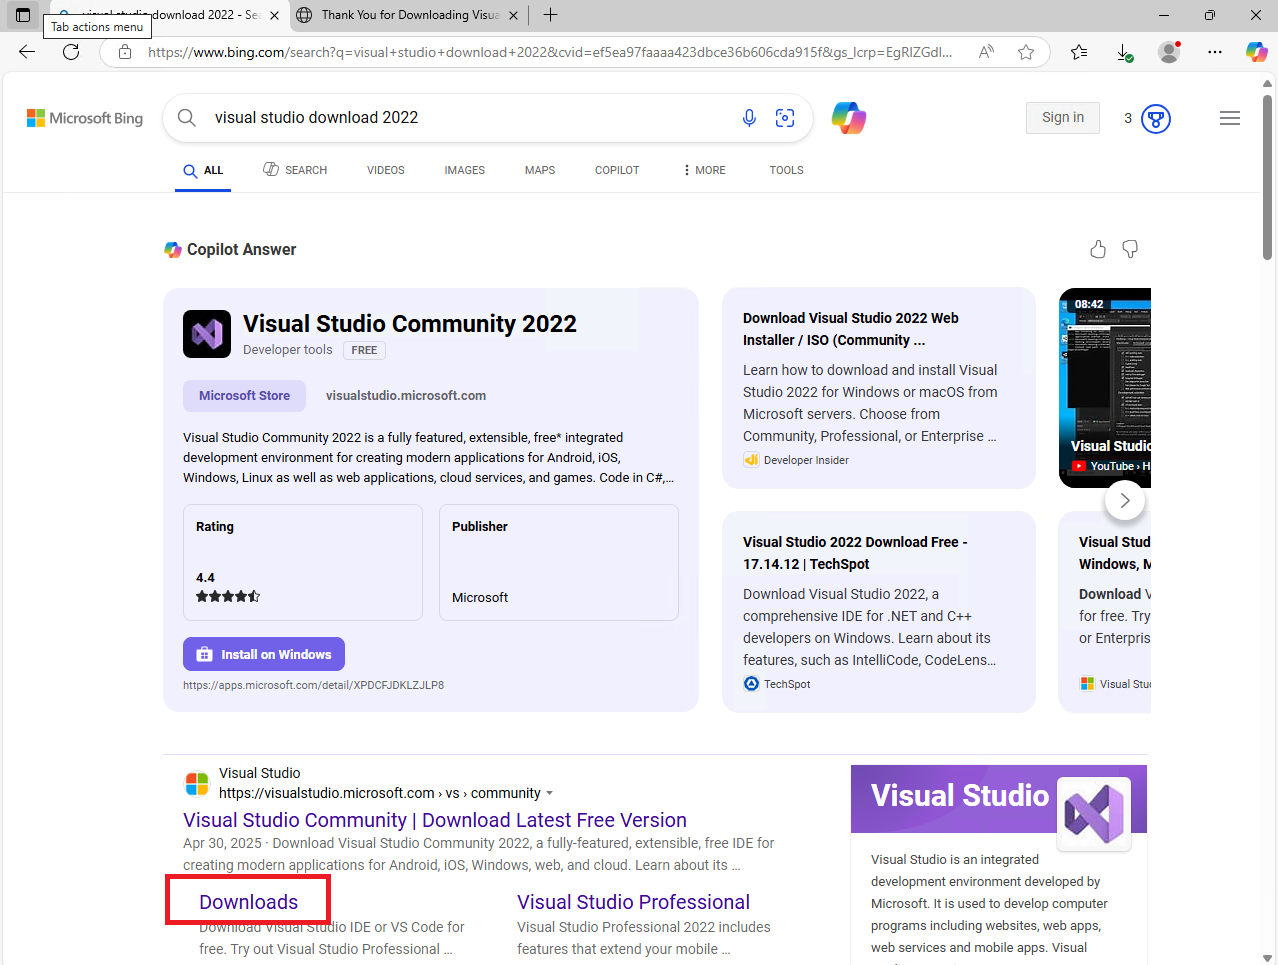Open the Downloads sublink
Image resolution: width=1278 pixels, height=965 pixels.
248,902
